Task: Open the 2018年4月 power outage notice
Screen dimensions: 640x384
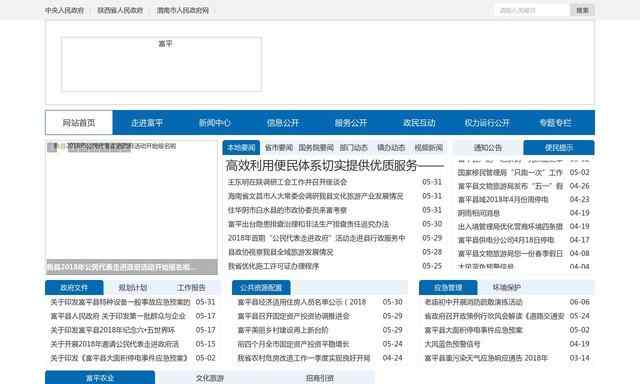Action: tap(503, 200)
